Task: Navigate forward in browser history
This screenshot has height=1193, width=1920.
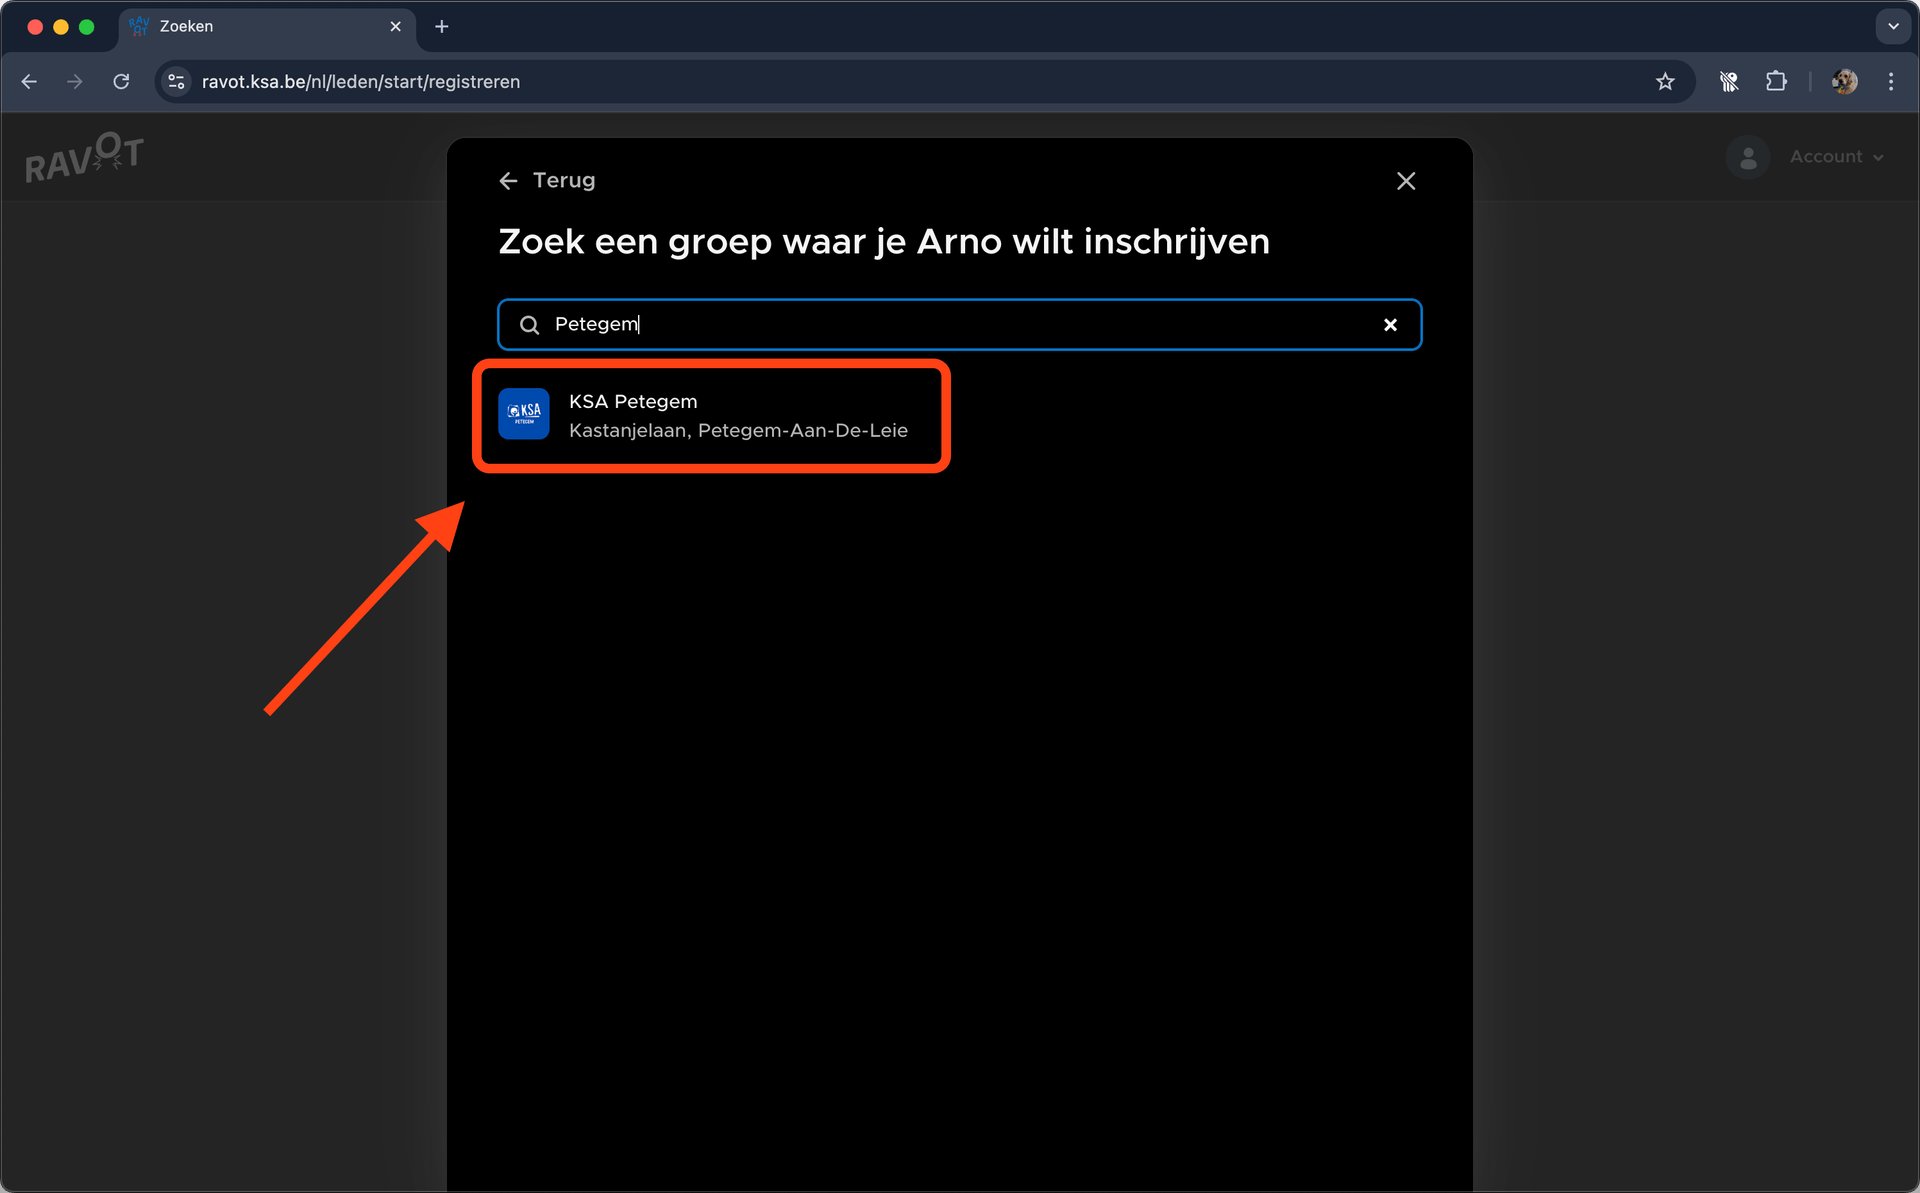Action: (x=75, y=82)
